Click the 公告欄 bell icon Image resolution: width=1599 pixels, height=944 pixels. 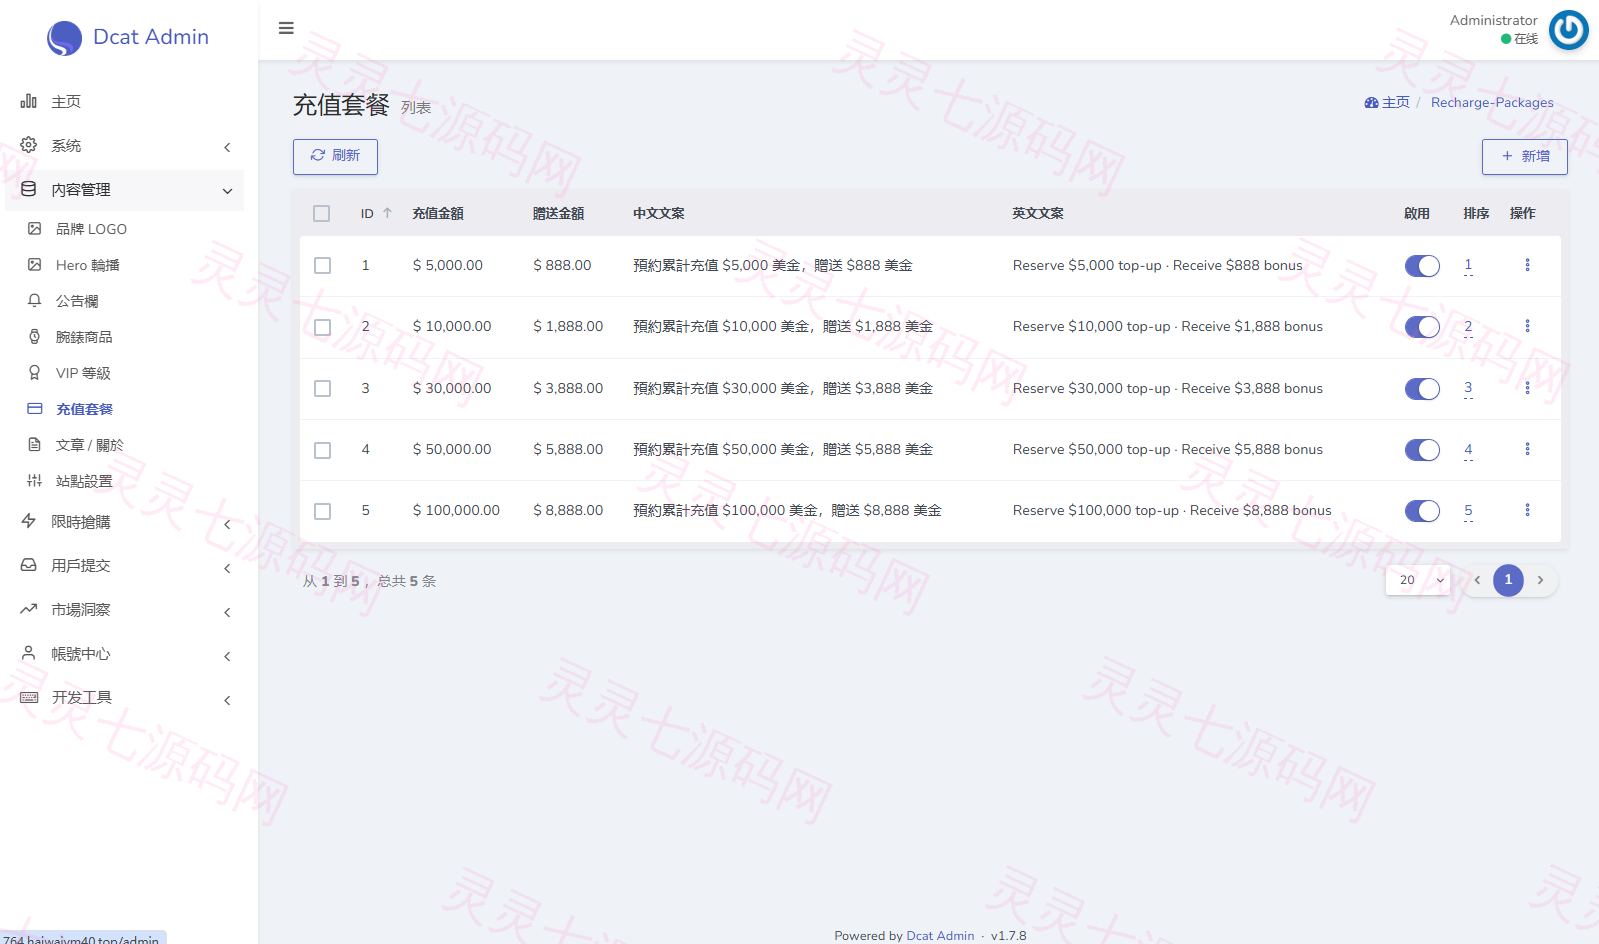[35, 300]
